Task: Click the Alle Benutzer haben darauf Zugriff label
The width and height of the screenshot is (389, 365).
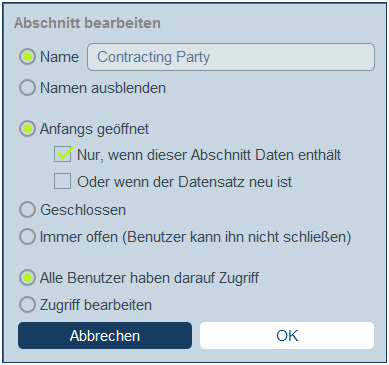Action: tap(149, 278)
